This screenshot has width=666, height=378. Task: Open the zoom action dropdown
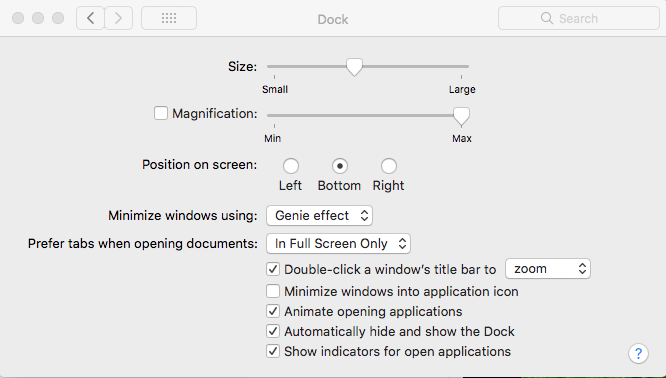pos(547,269)
